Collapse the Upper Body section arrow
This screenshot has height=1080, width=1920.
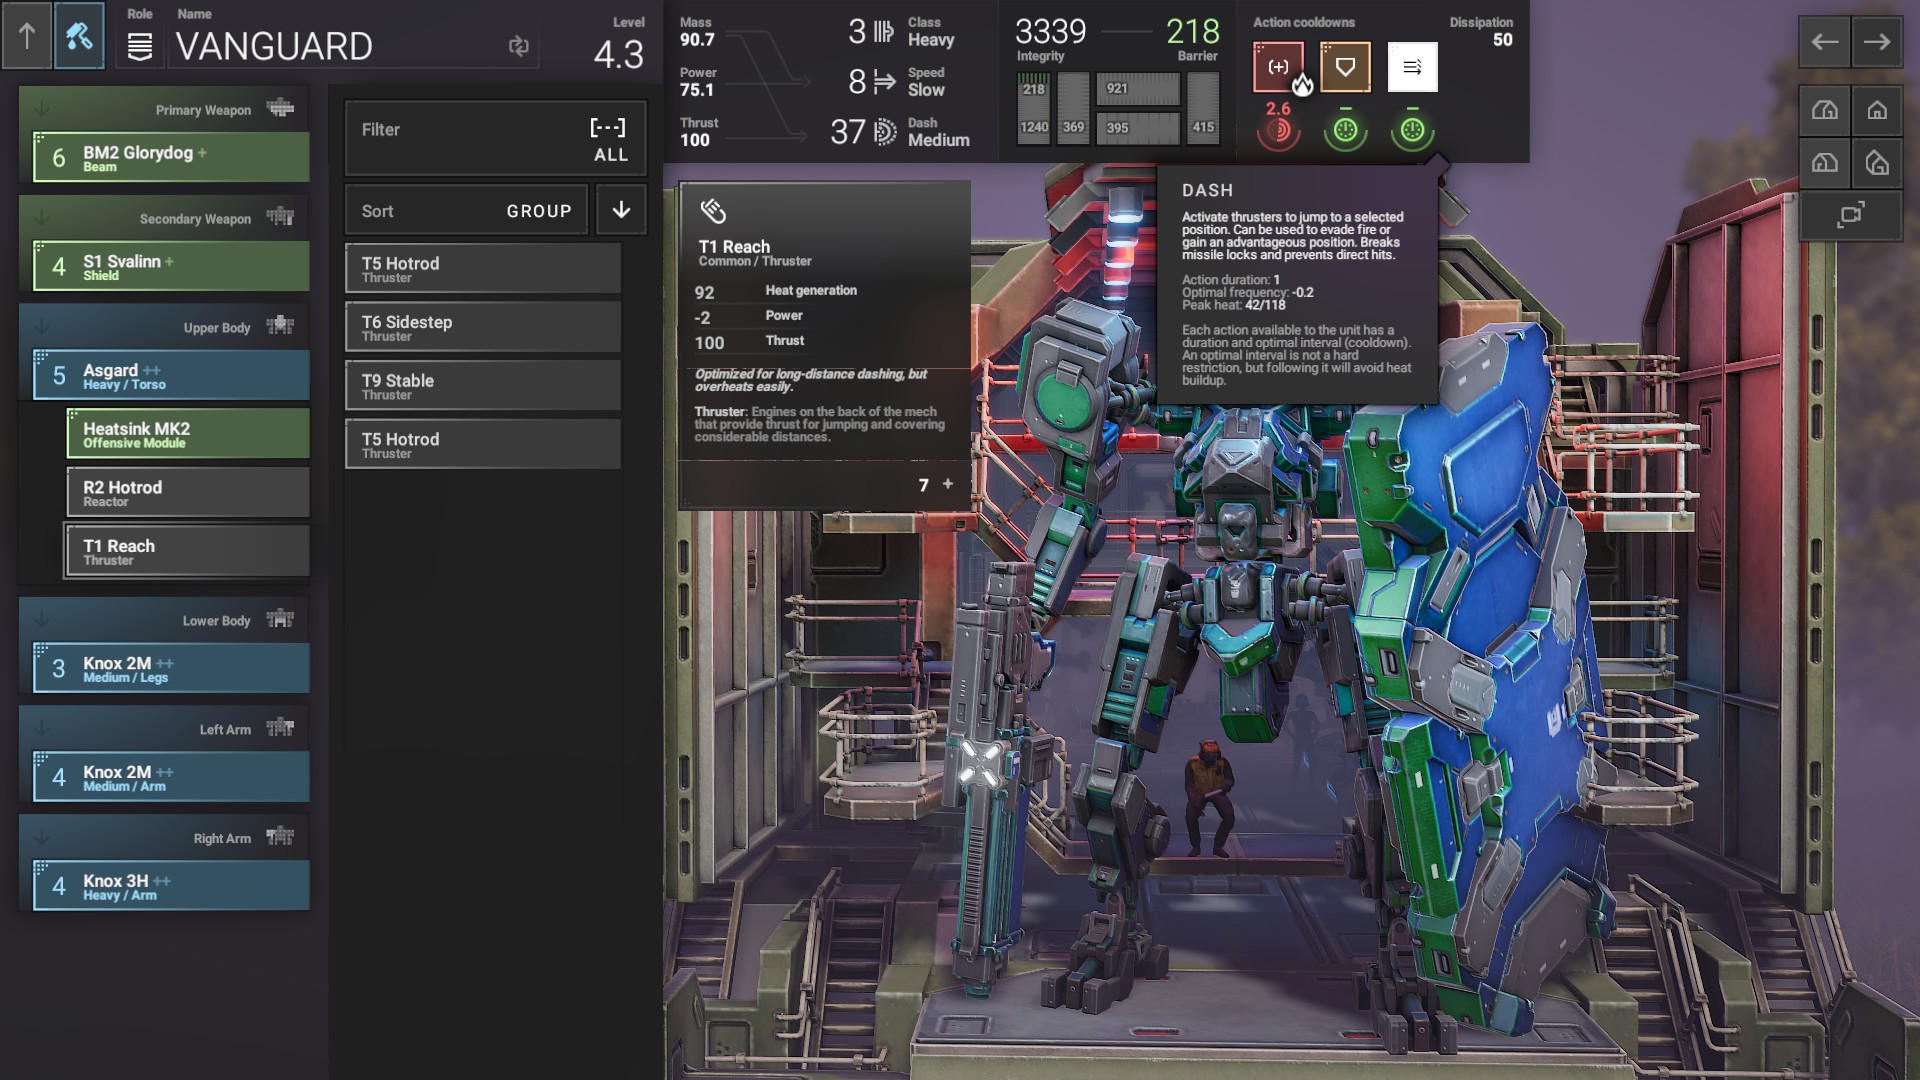pyautogui.click(x=42, y=327)
